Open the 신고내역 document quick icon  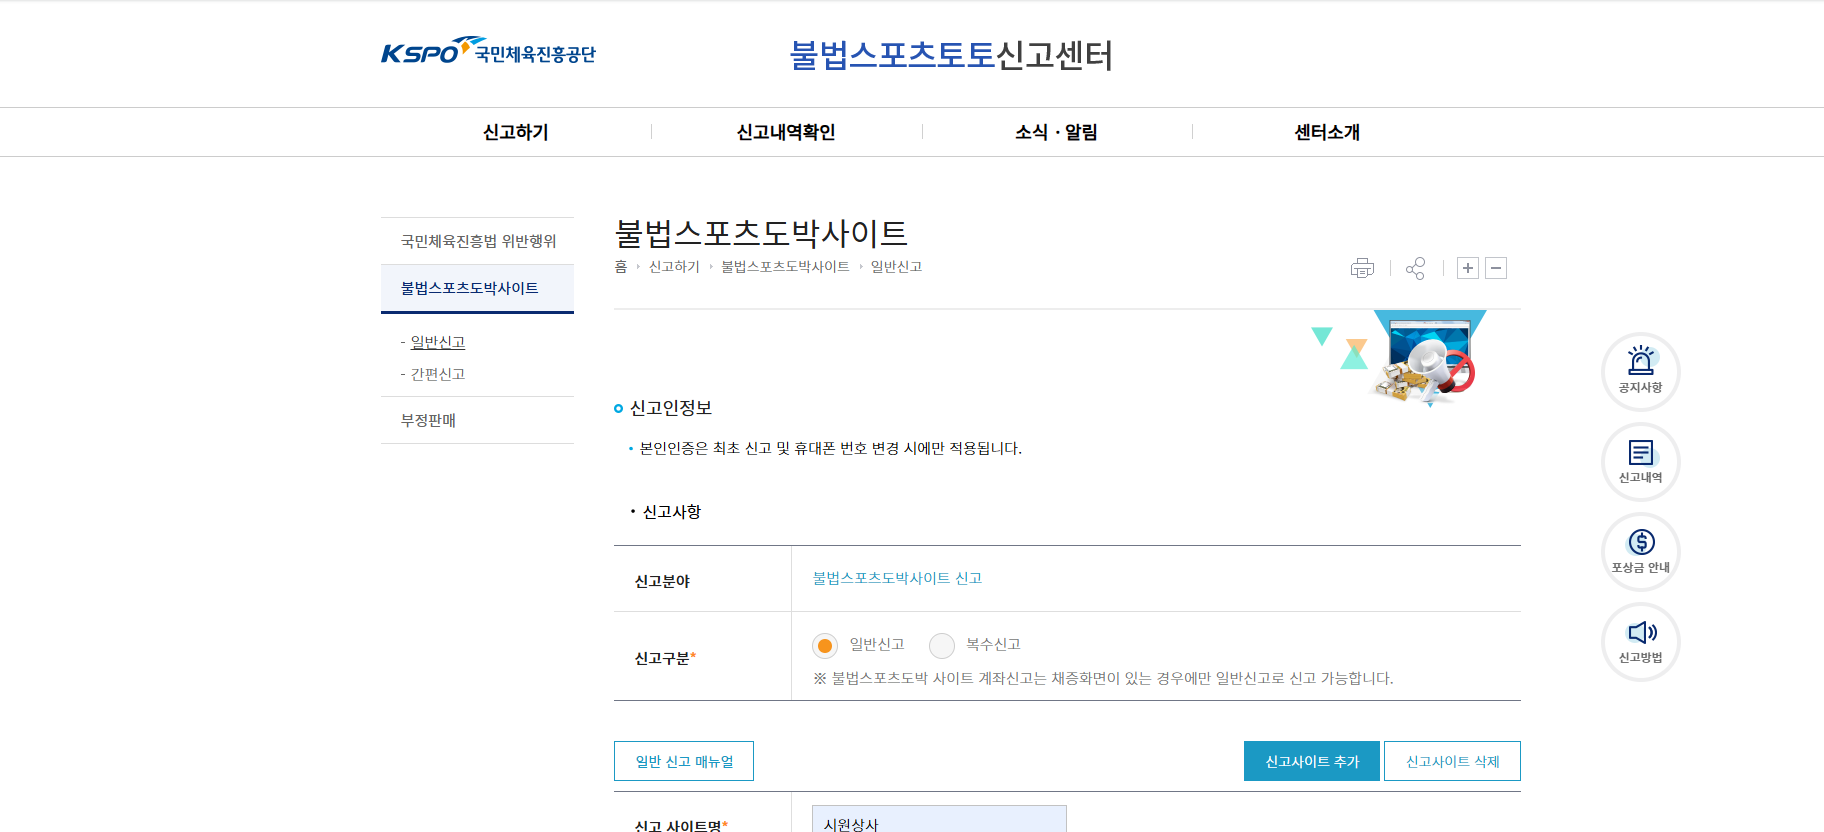[1640, 461]
